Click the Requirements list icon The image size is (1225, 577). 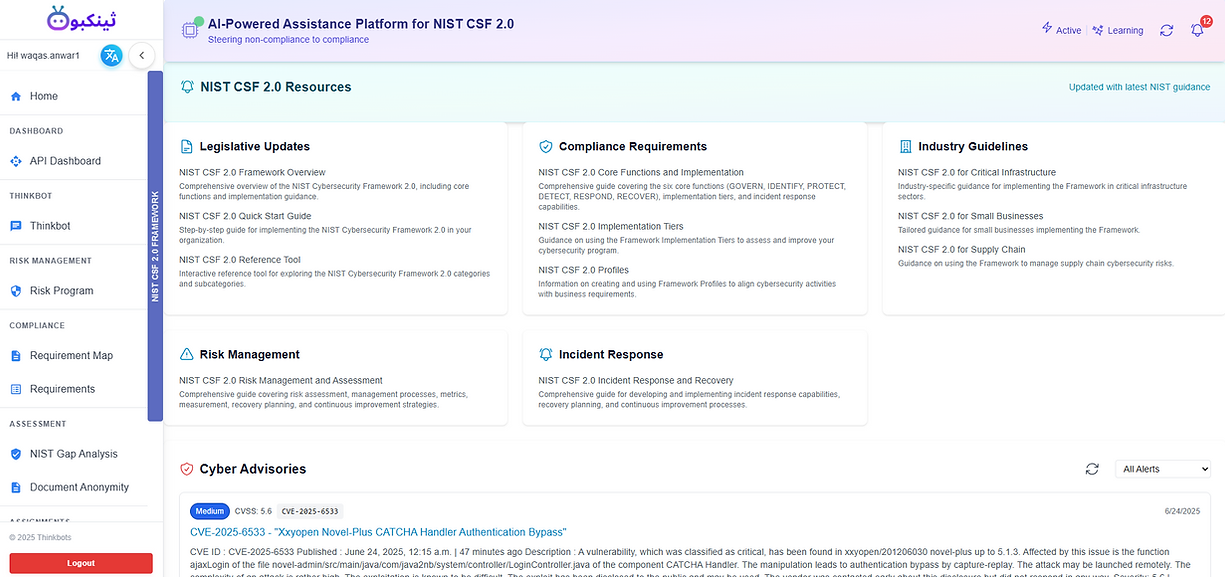pos(16,389)
